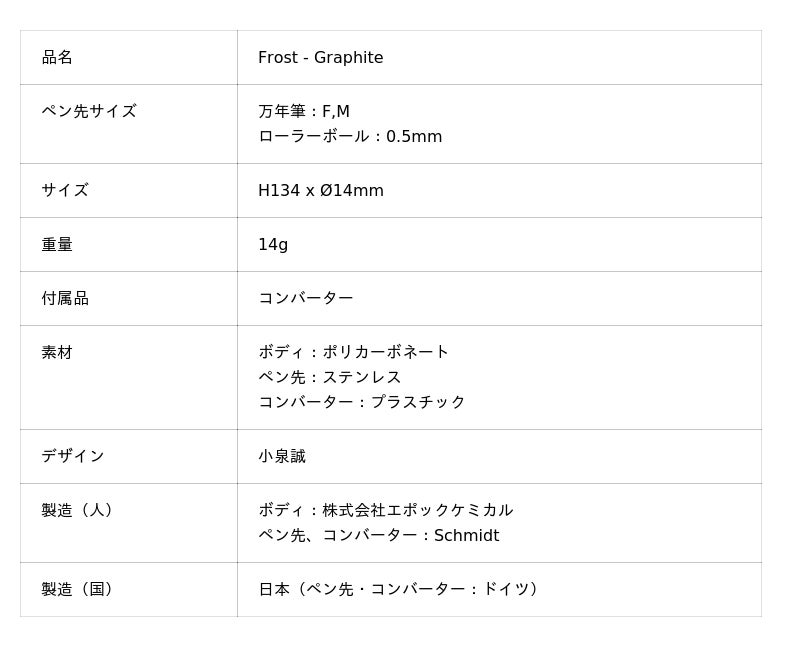Click the 付属品 row label

click(x=65, y=299)
